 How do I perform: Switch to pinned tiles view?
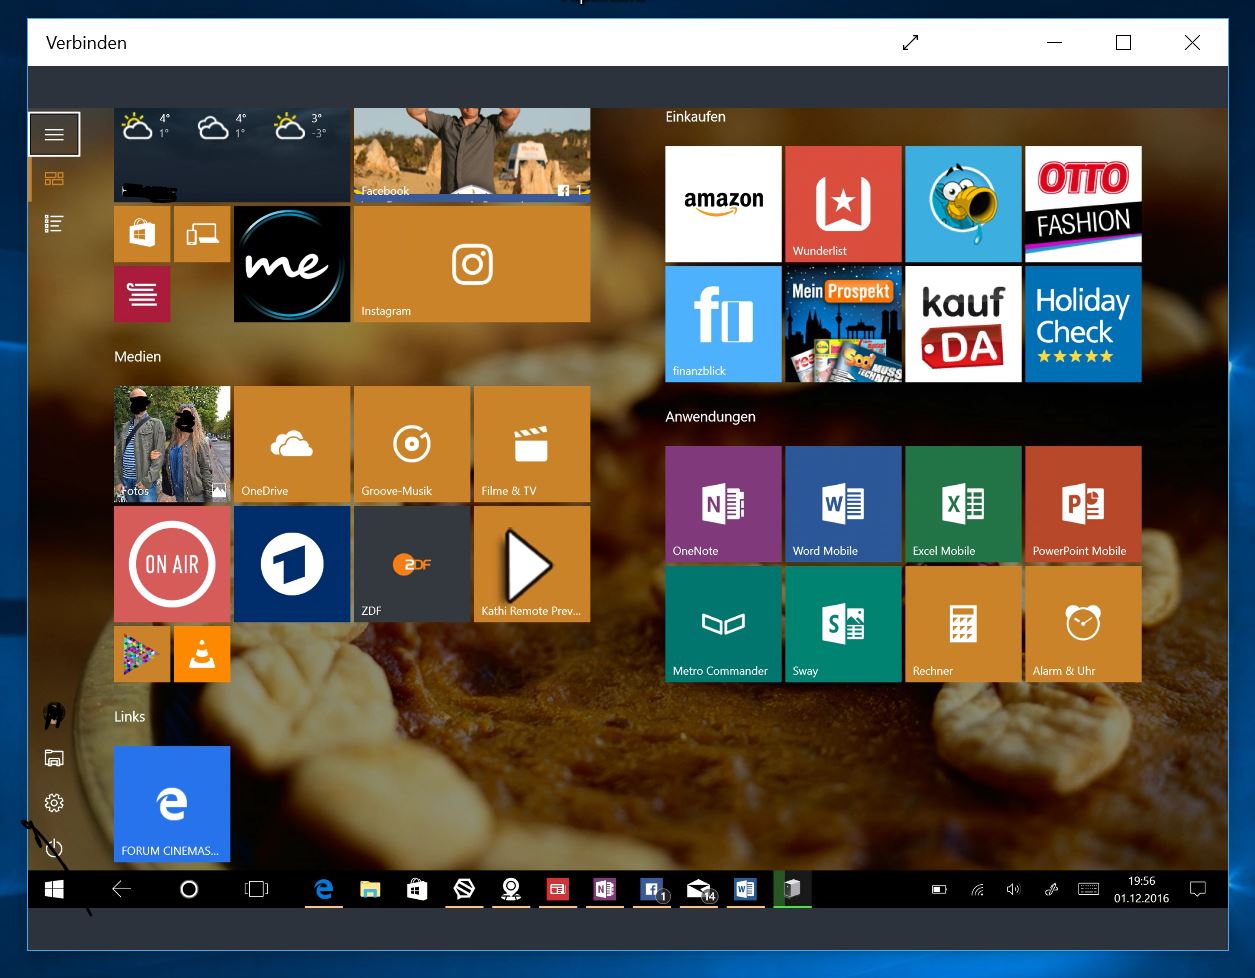54,179
